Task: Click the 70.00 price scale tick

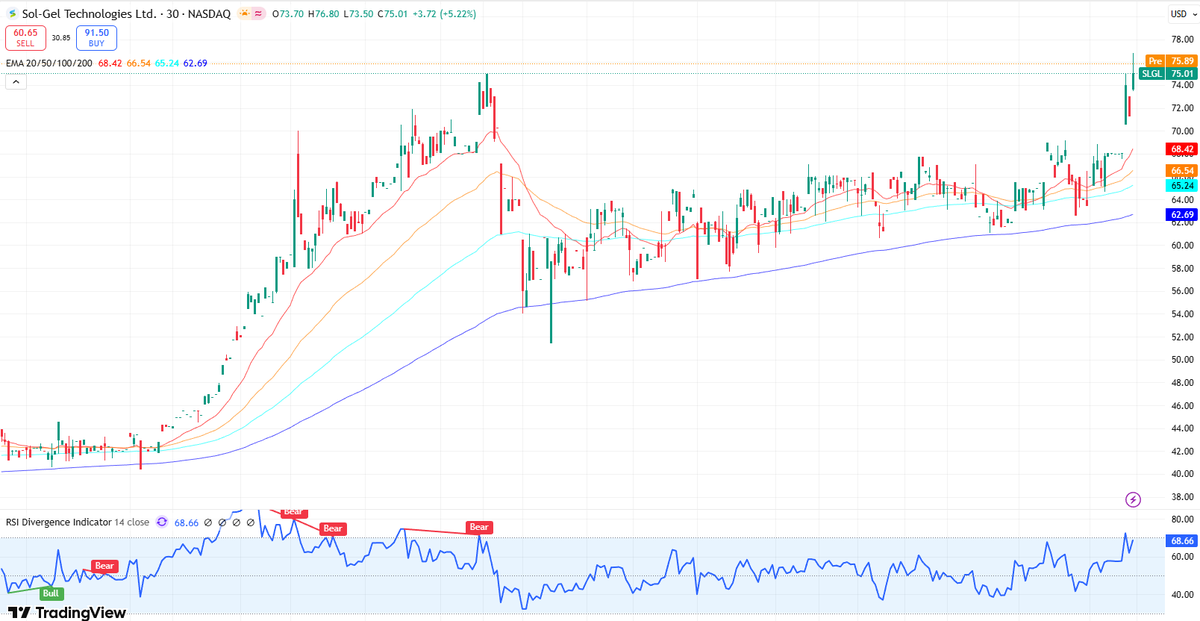Action: [x=1182, y=132]
